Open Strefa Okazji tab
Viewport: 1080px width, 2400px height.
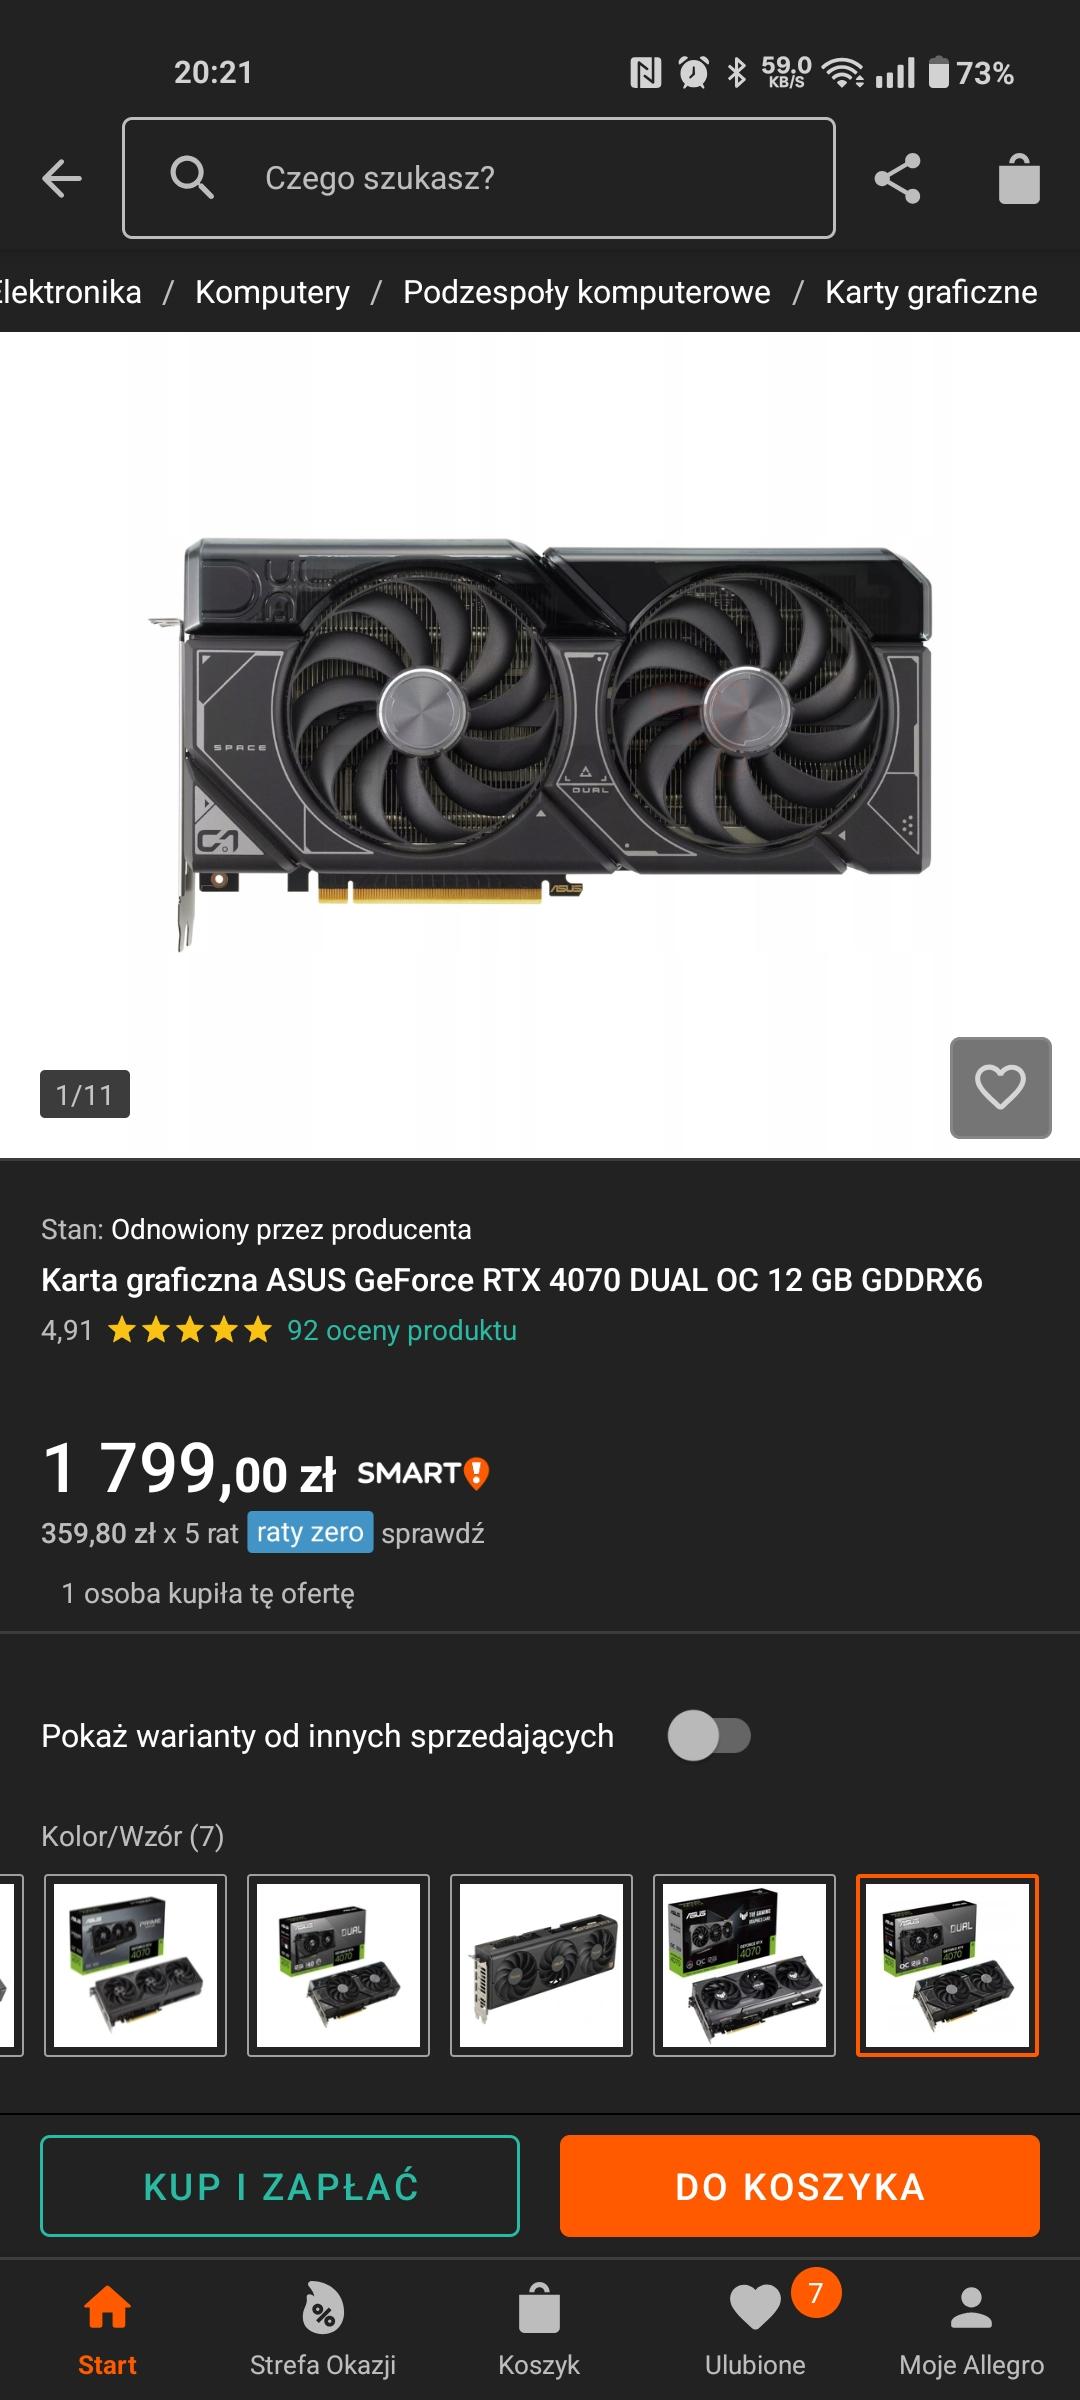pos(323,2329)
